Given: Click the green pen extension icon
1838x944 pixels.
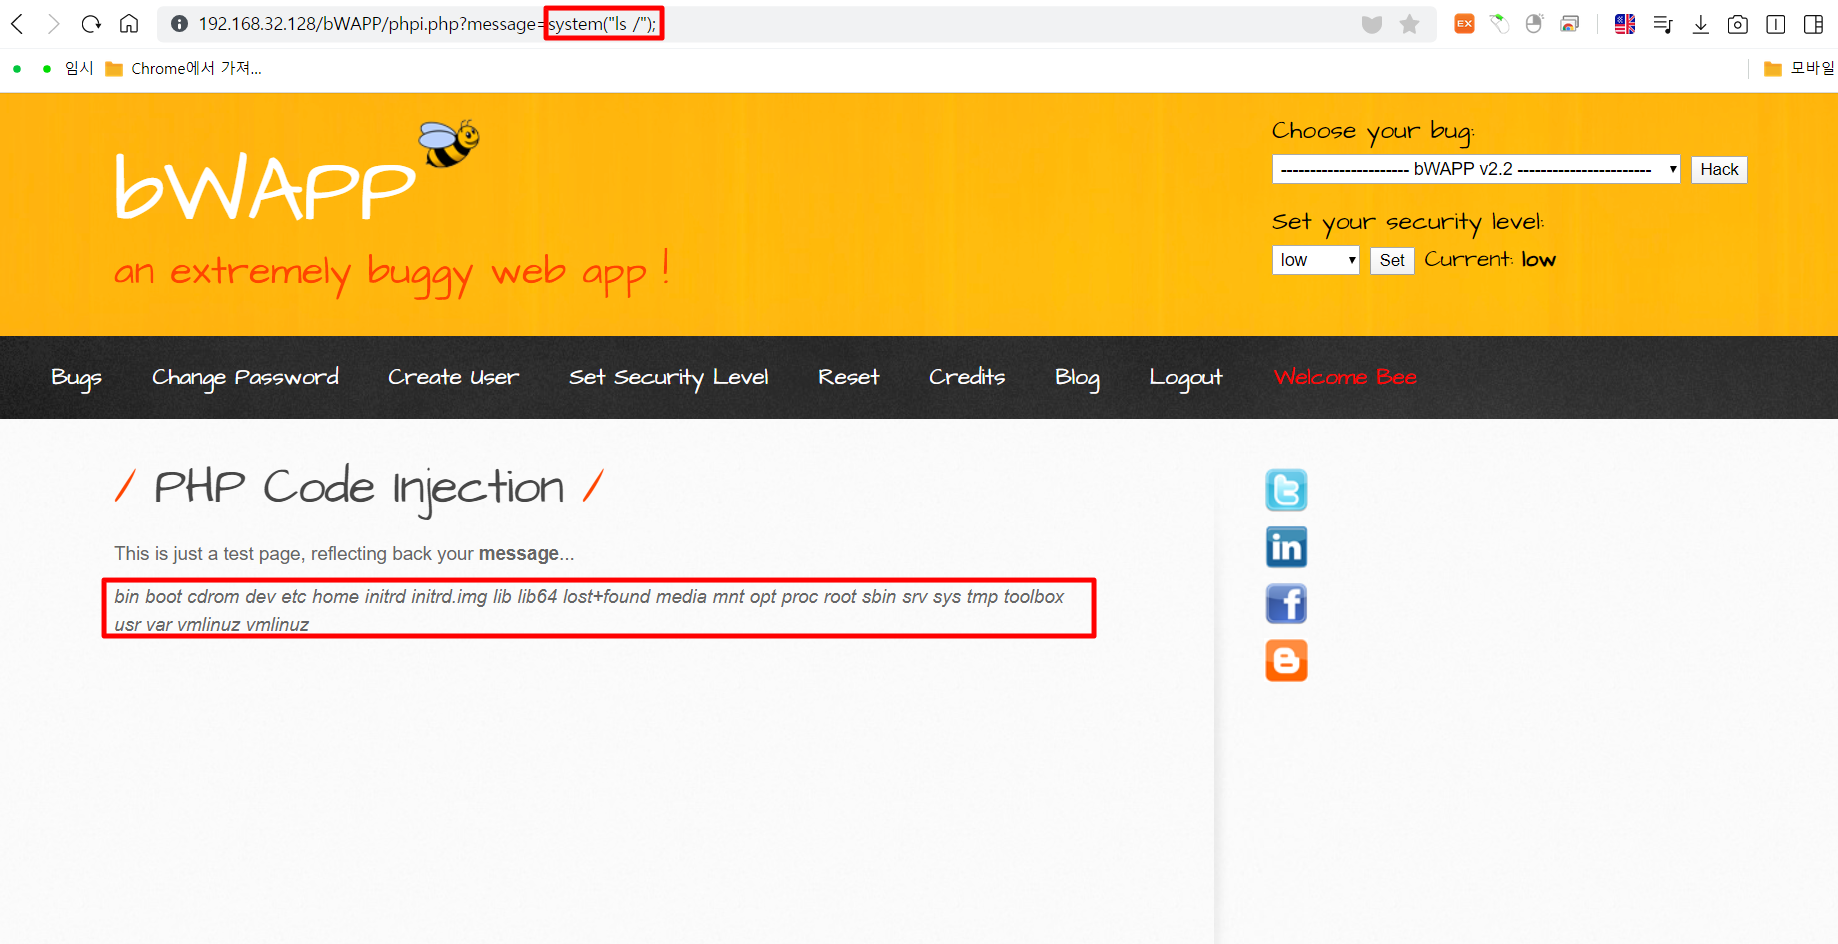Looking at the screenshot, I should 1499,24.
